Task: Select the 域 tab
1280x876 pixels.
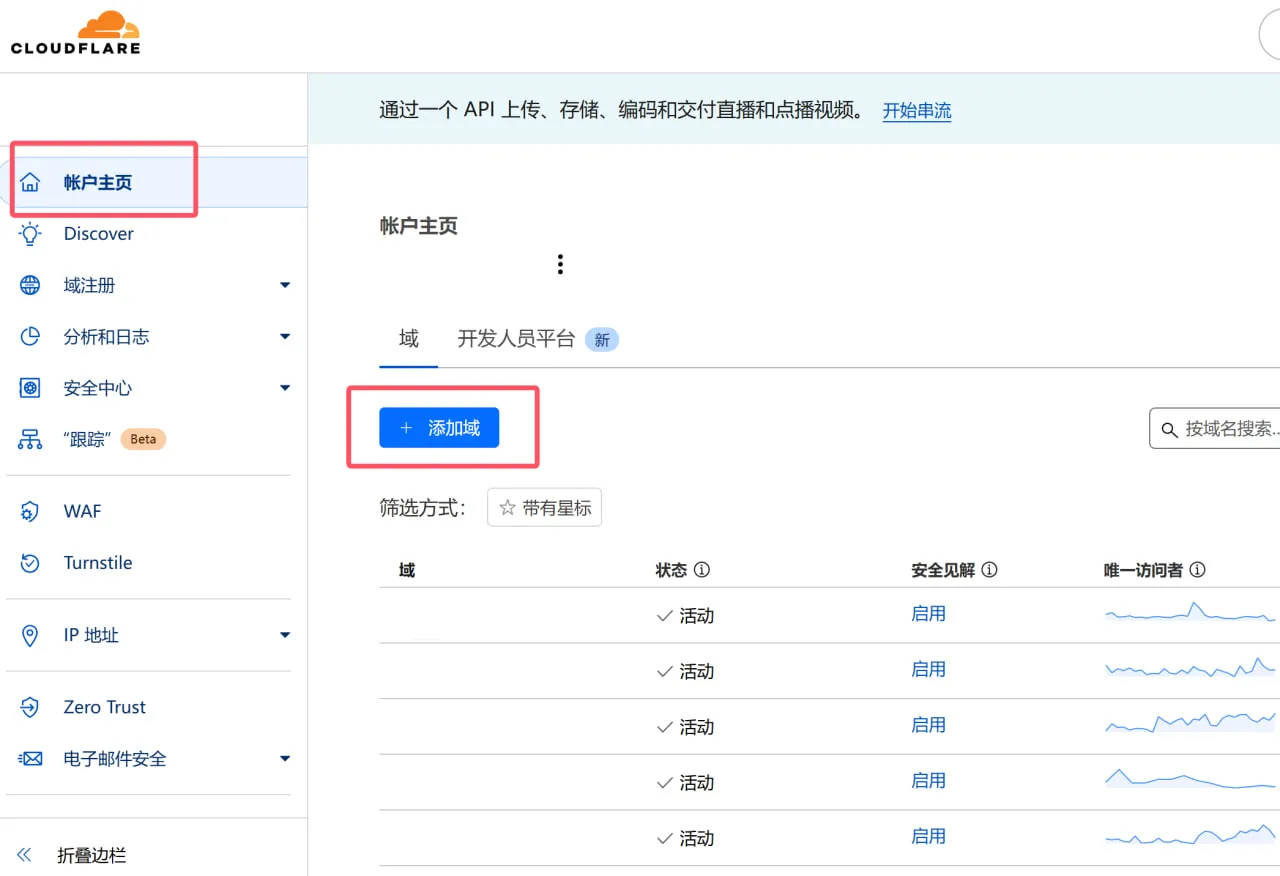Action: click(x=409, y=339)
